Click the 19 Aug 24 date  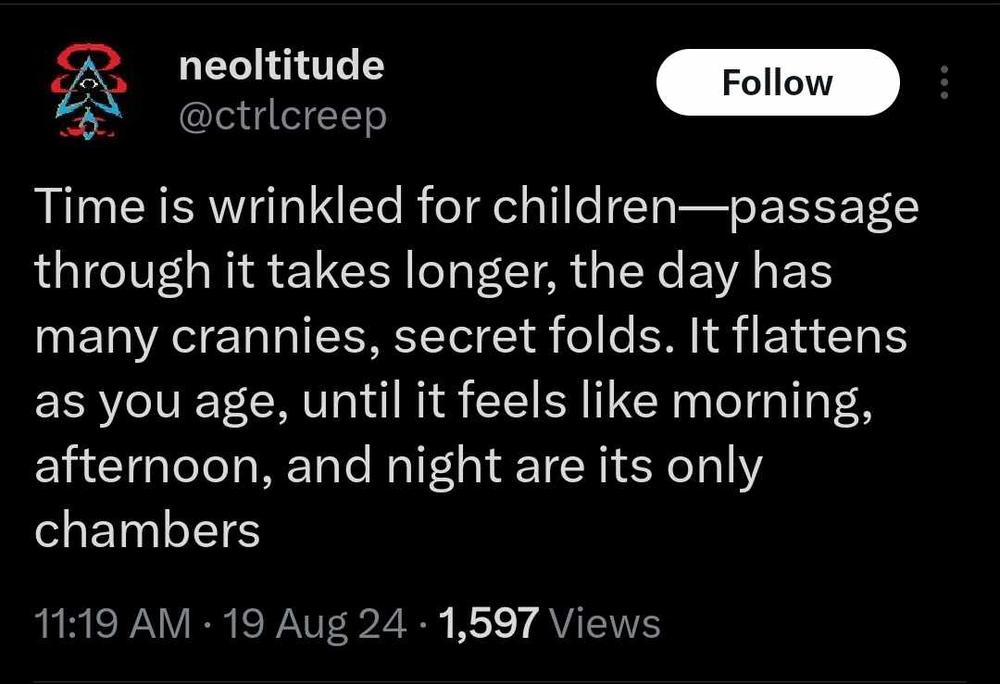click(x=314, y=623)
